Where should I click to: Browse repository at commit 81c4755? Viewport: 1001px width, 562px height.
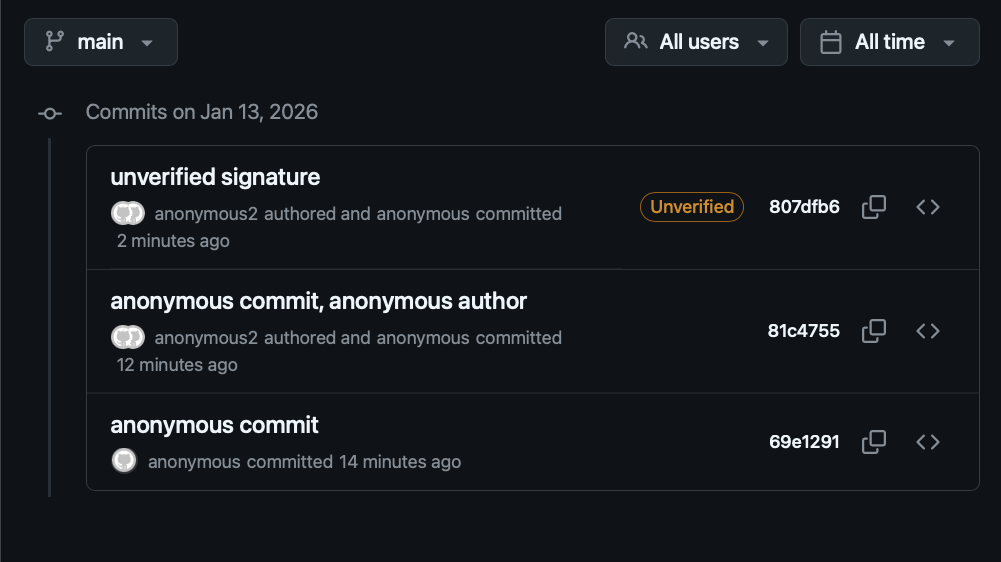[928, 331]
